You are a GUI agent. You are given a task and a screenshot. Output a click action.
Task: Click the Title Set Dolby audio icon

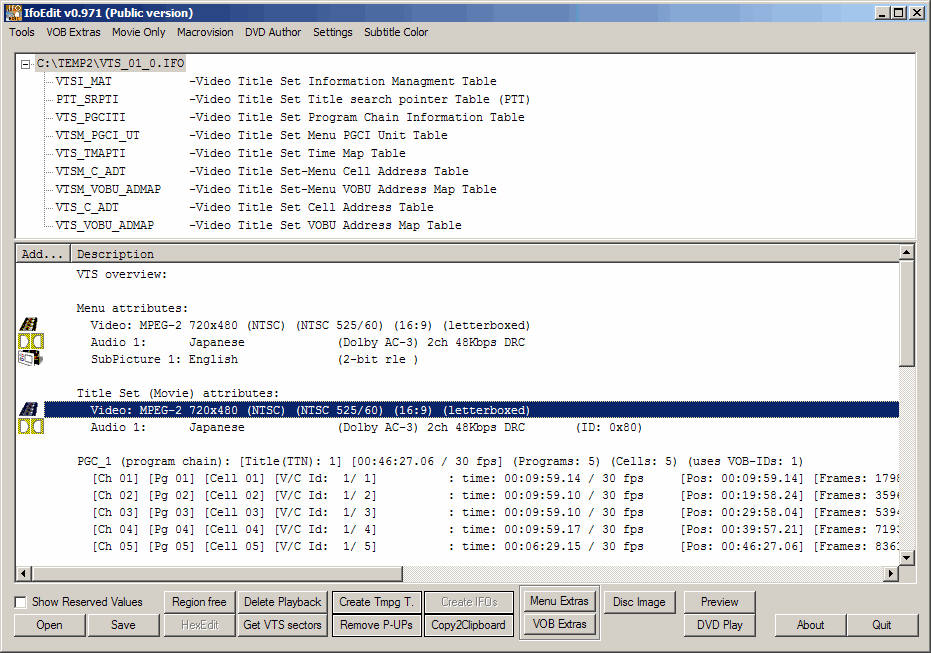(30, 427)
